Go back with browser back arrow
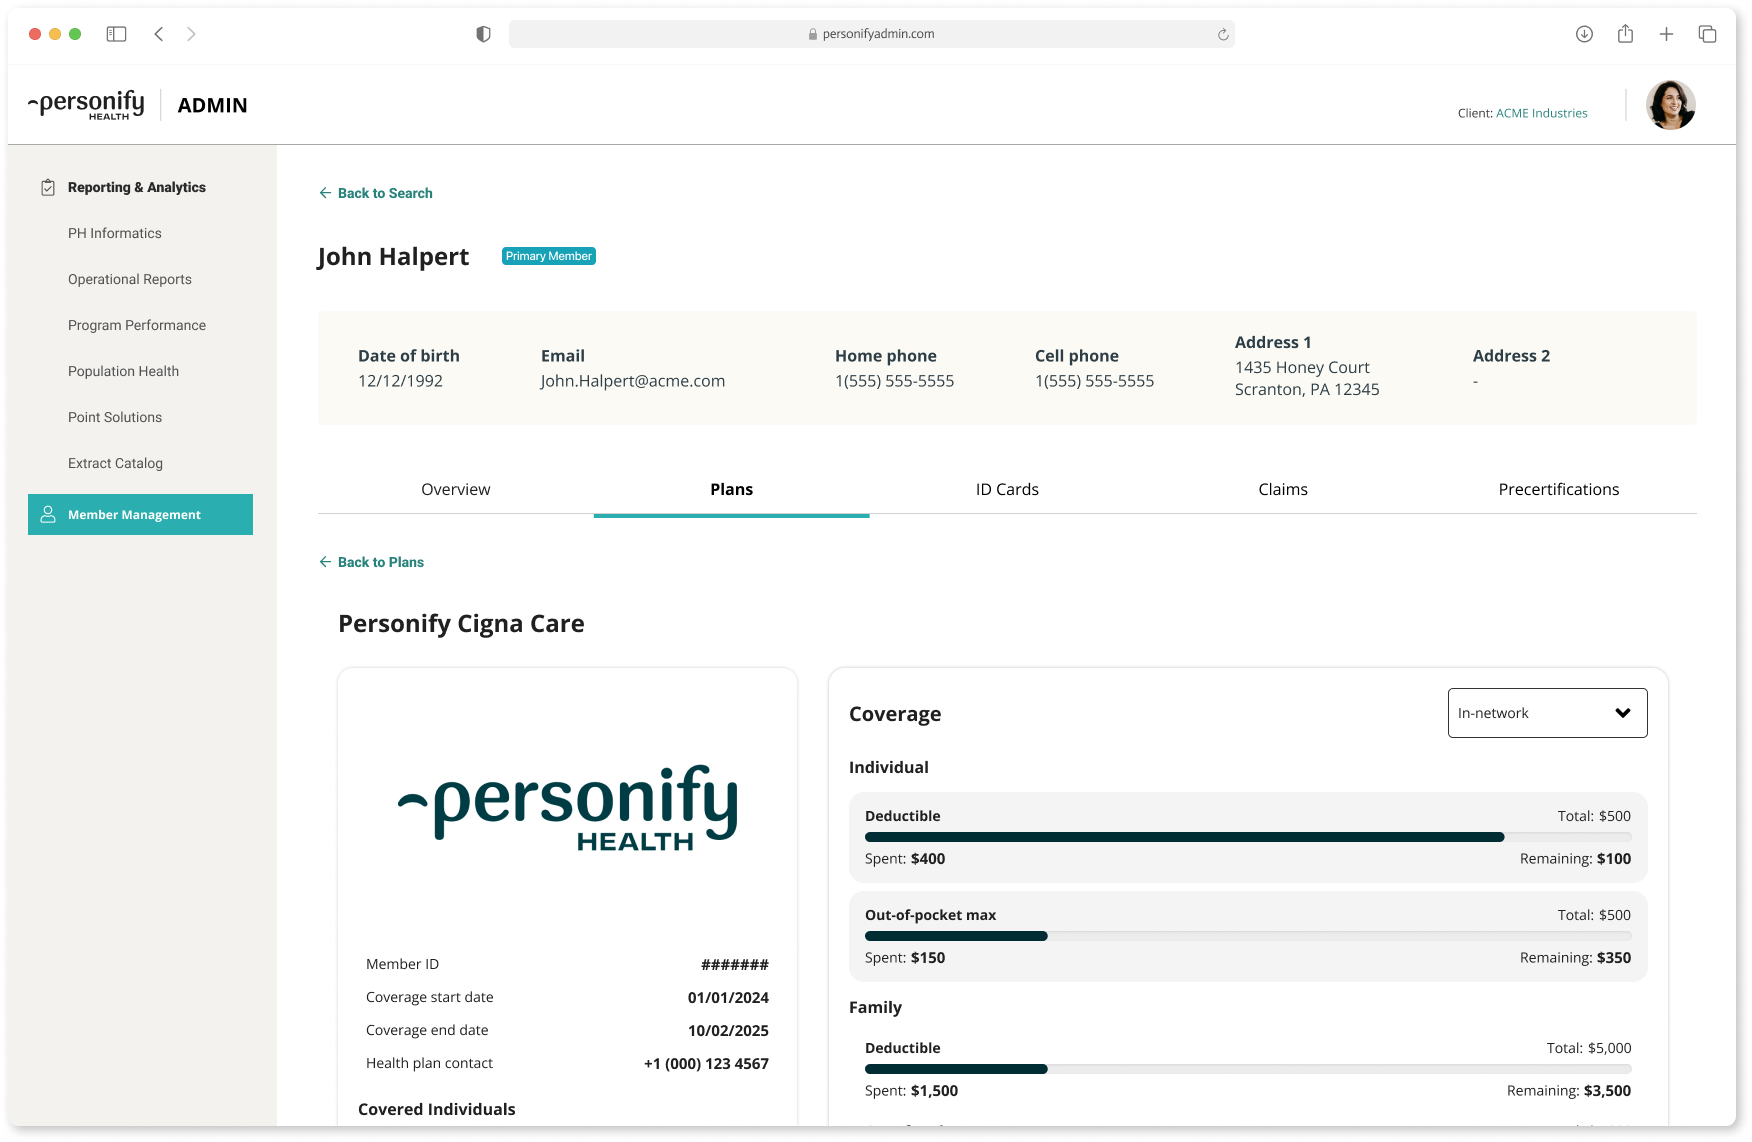The image size is (1752, 1142). click(159, 34)
